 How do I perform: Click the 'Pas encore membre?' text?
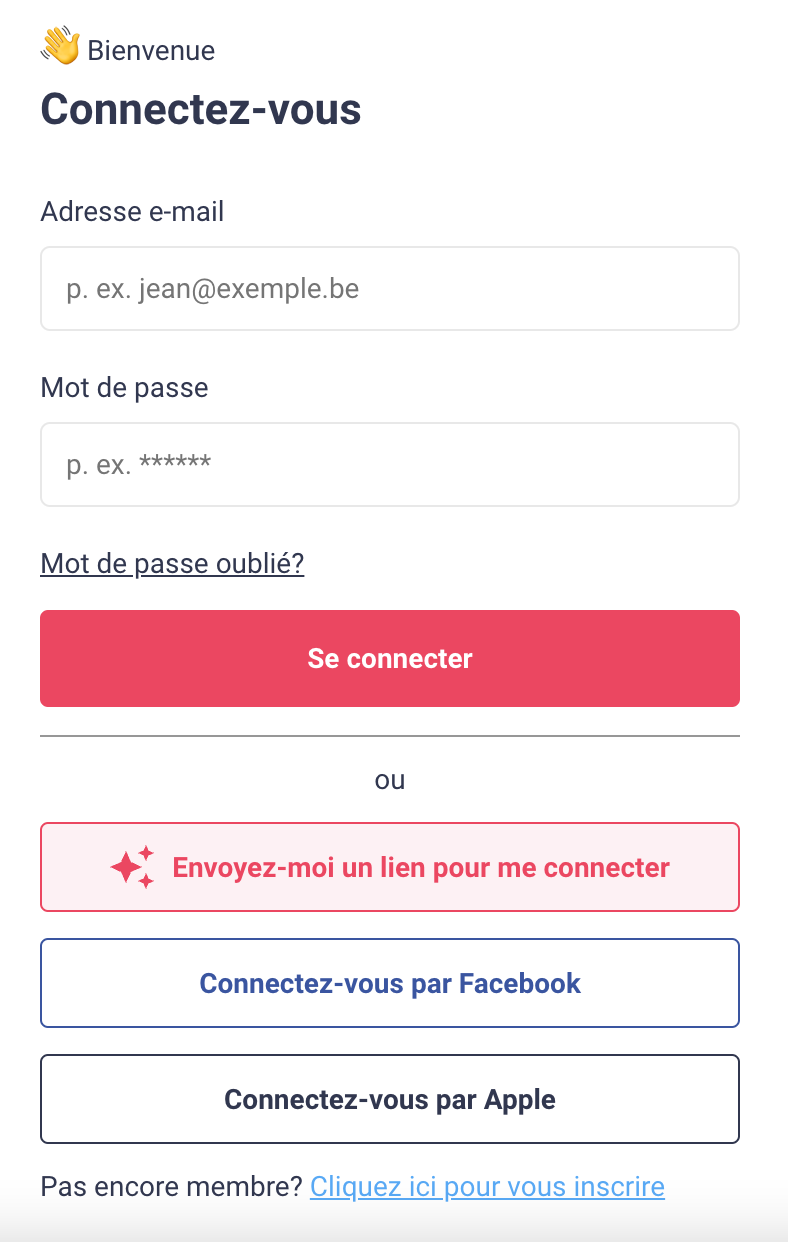[x=171, y=1187]
